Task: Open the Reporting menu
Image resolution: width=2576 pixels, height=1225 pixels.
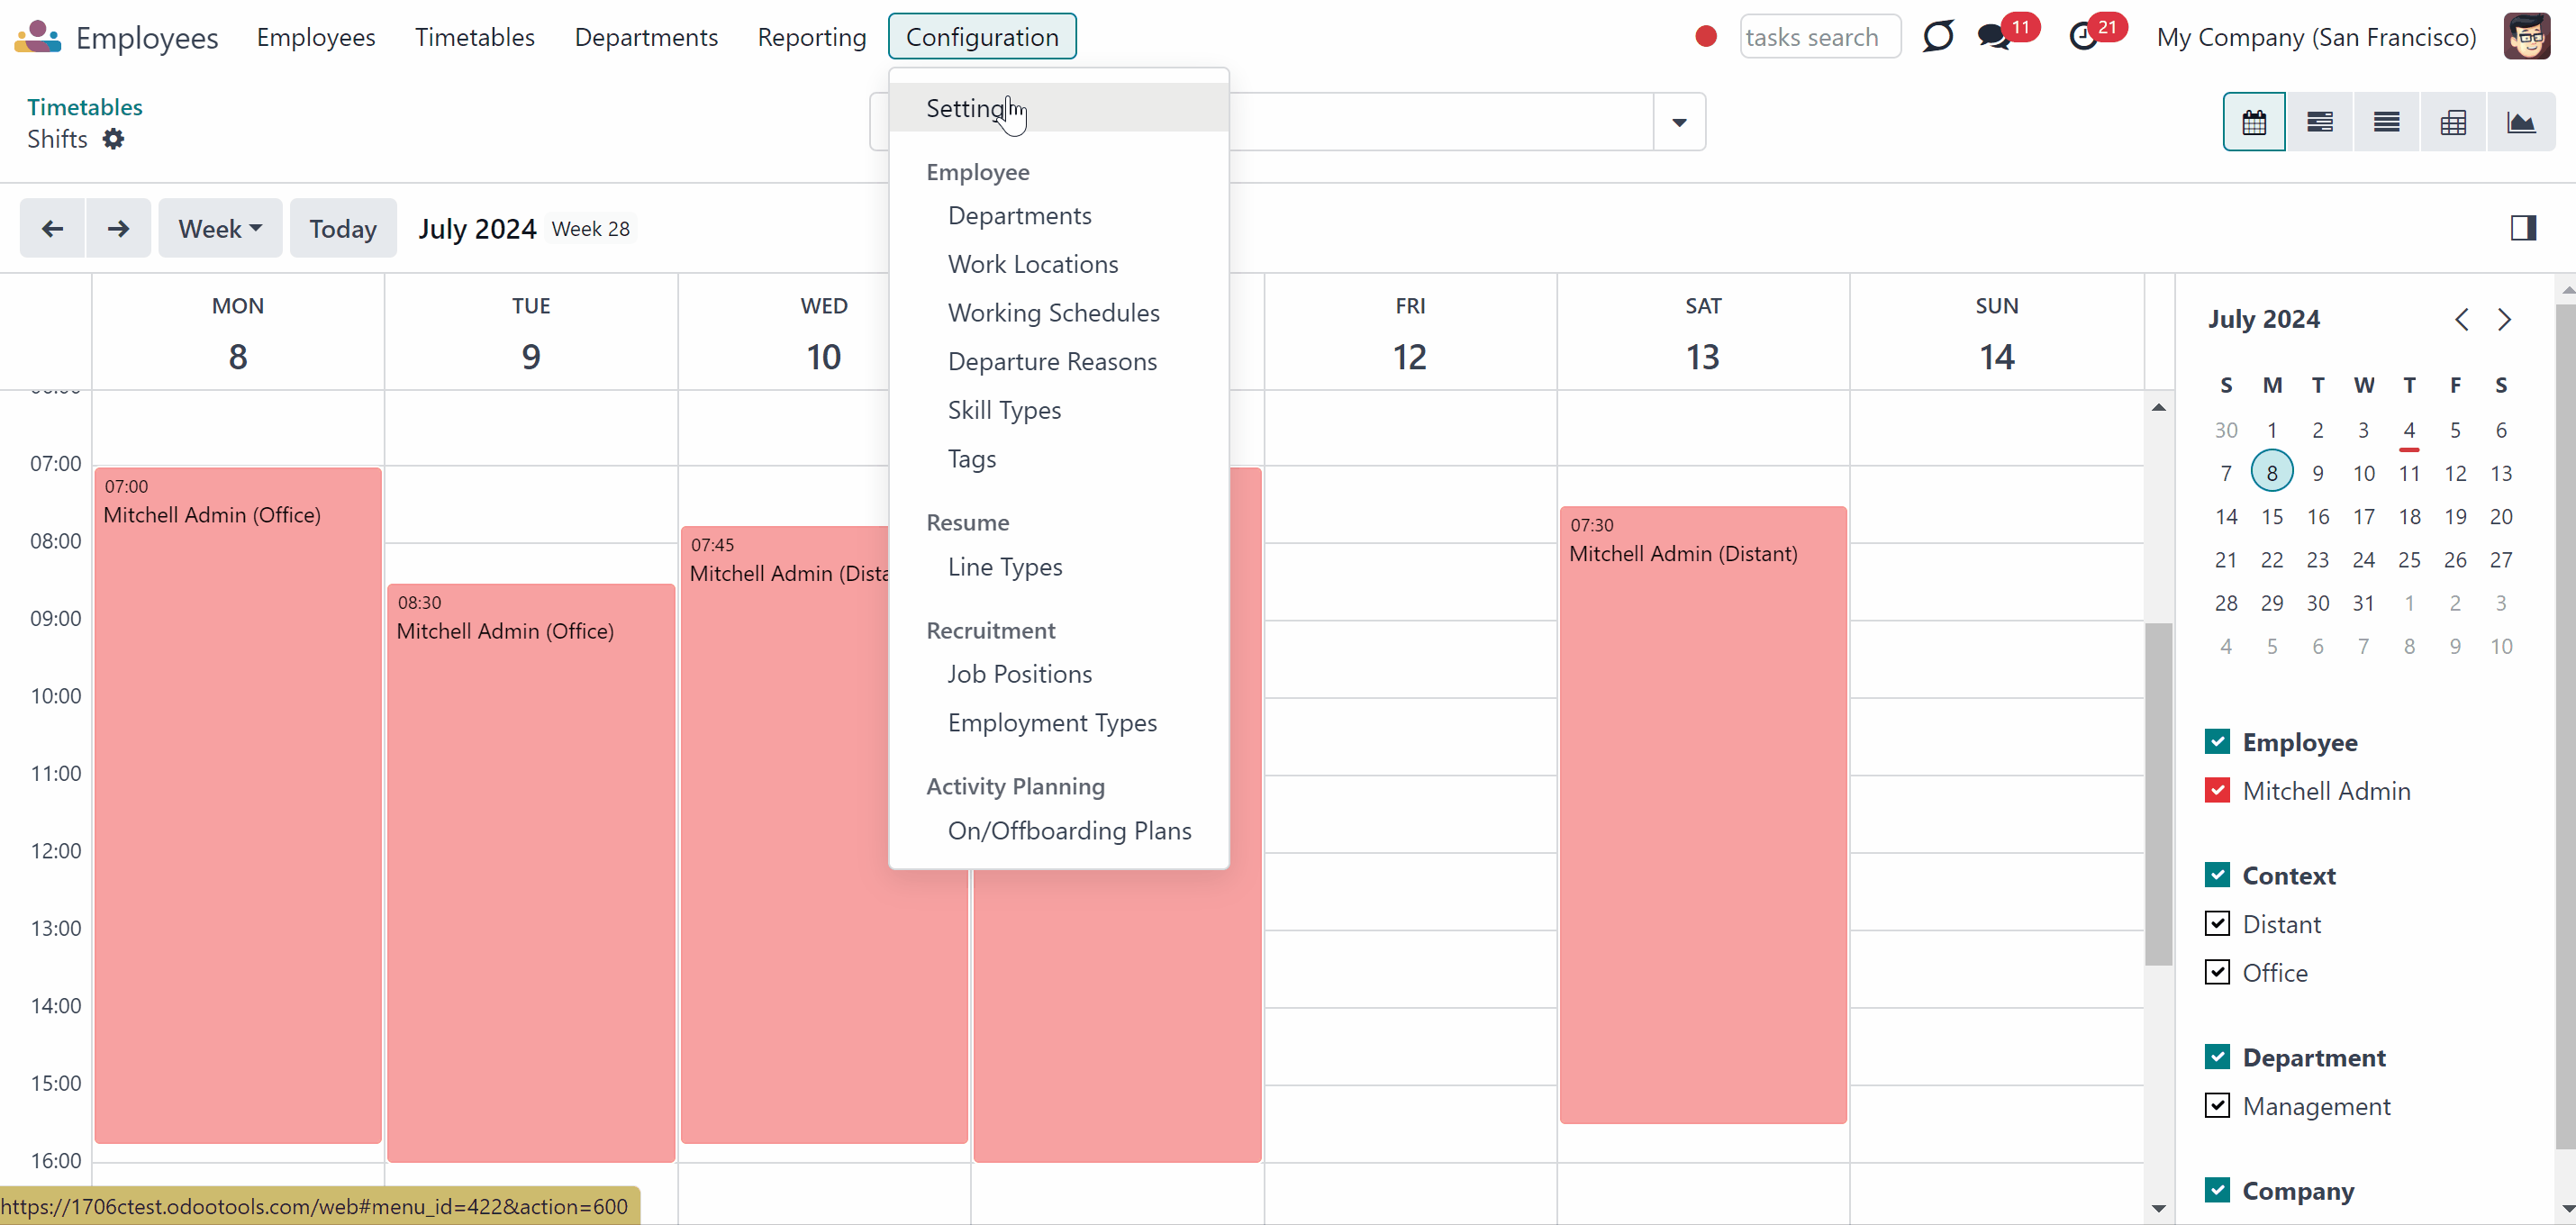Action: click(811, 37)
